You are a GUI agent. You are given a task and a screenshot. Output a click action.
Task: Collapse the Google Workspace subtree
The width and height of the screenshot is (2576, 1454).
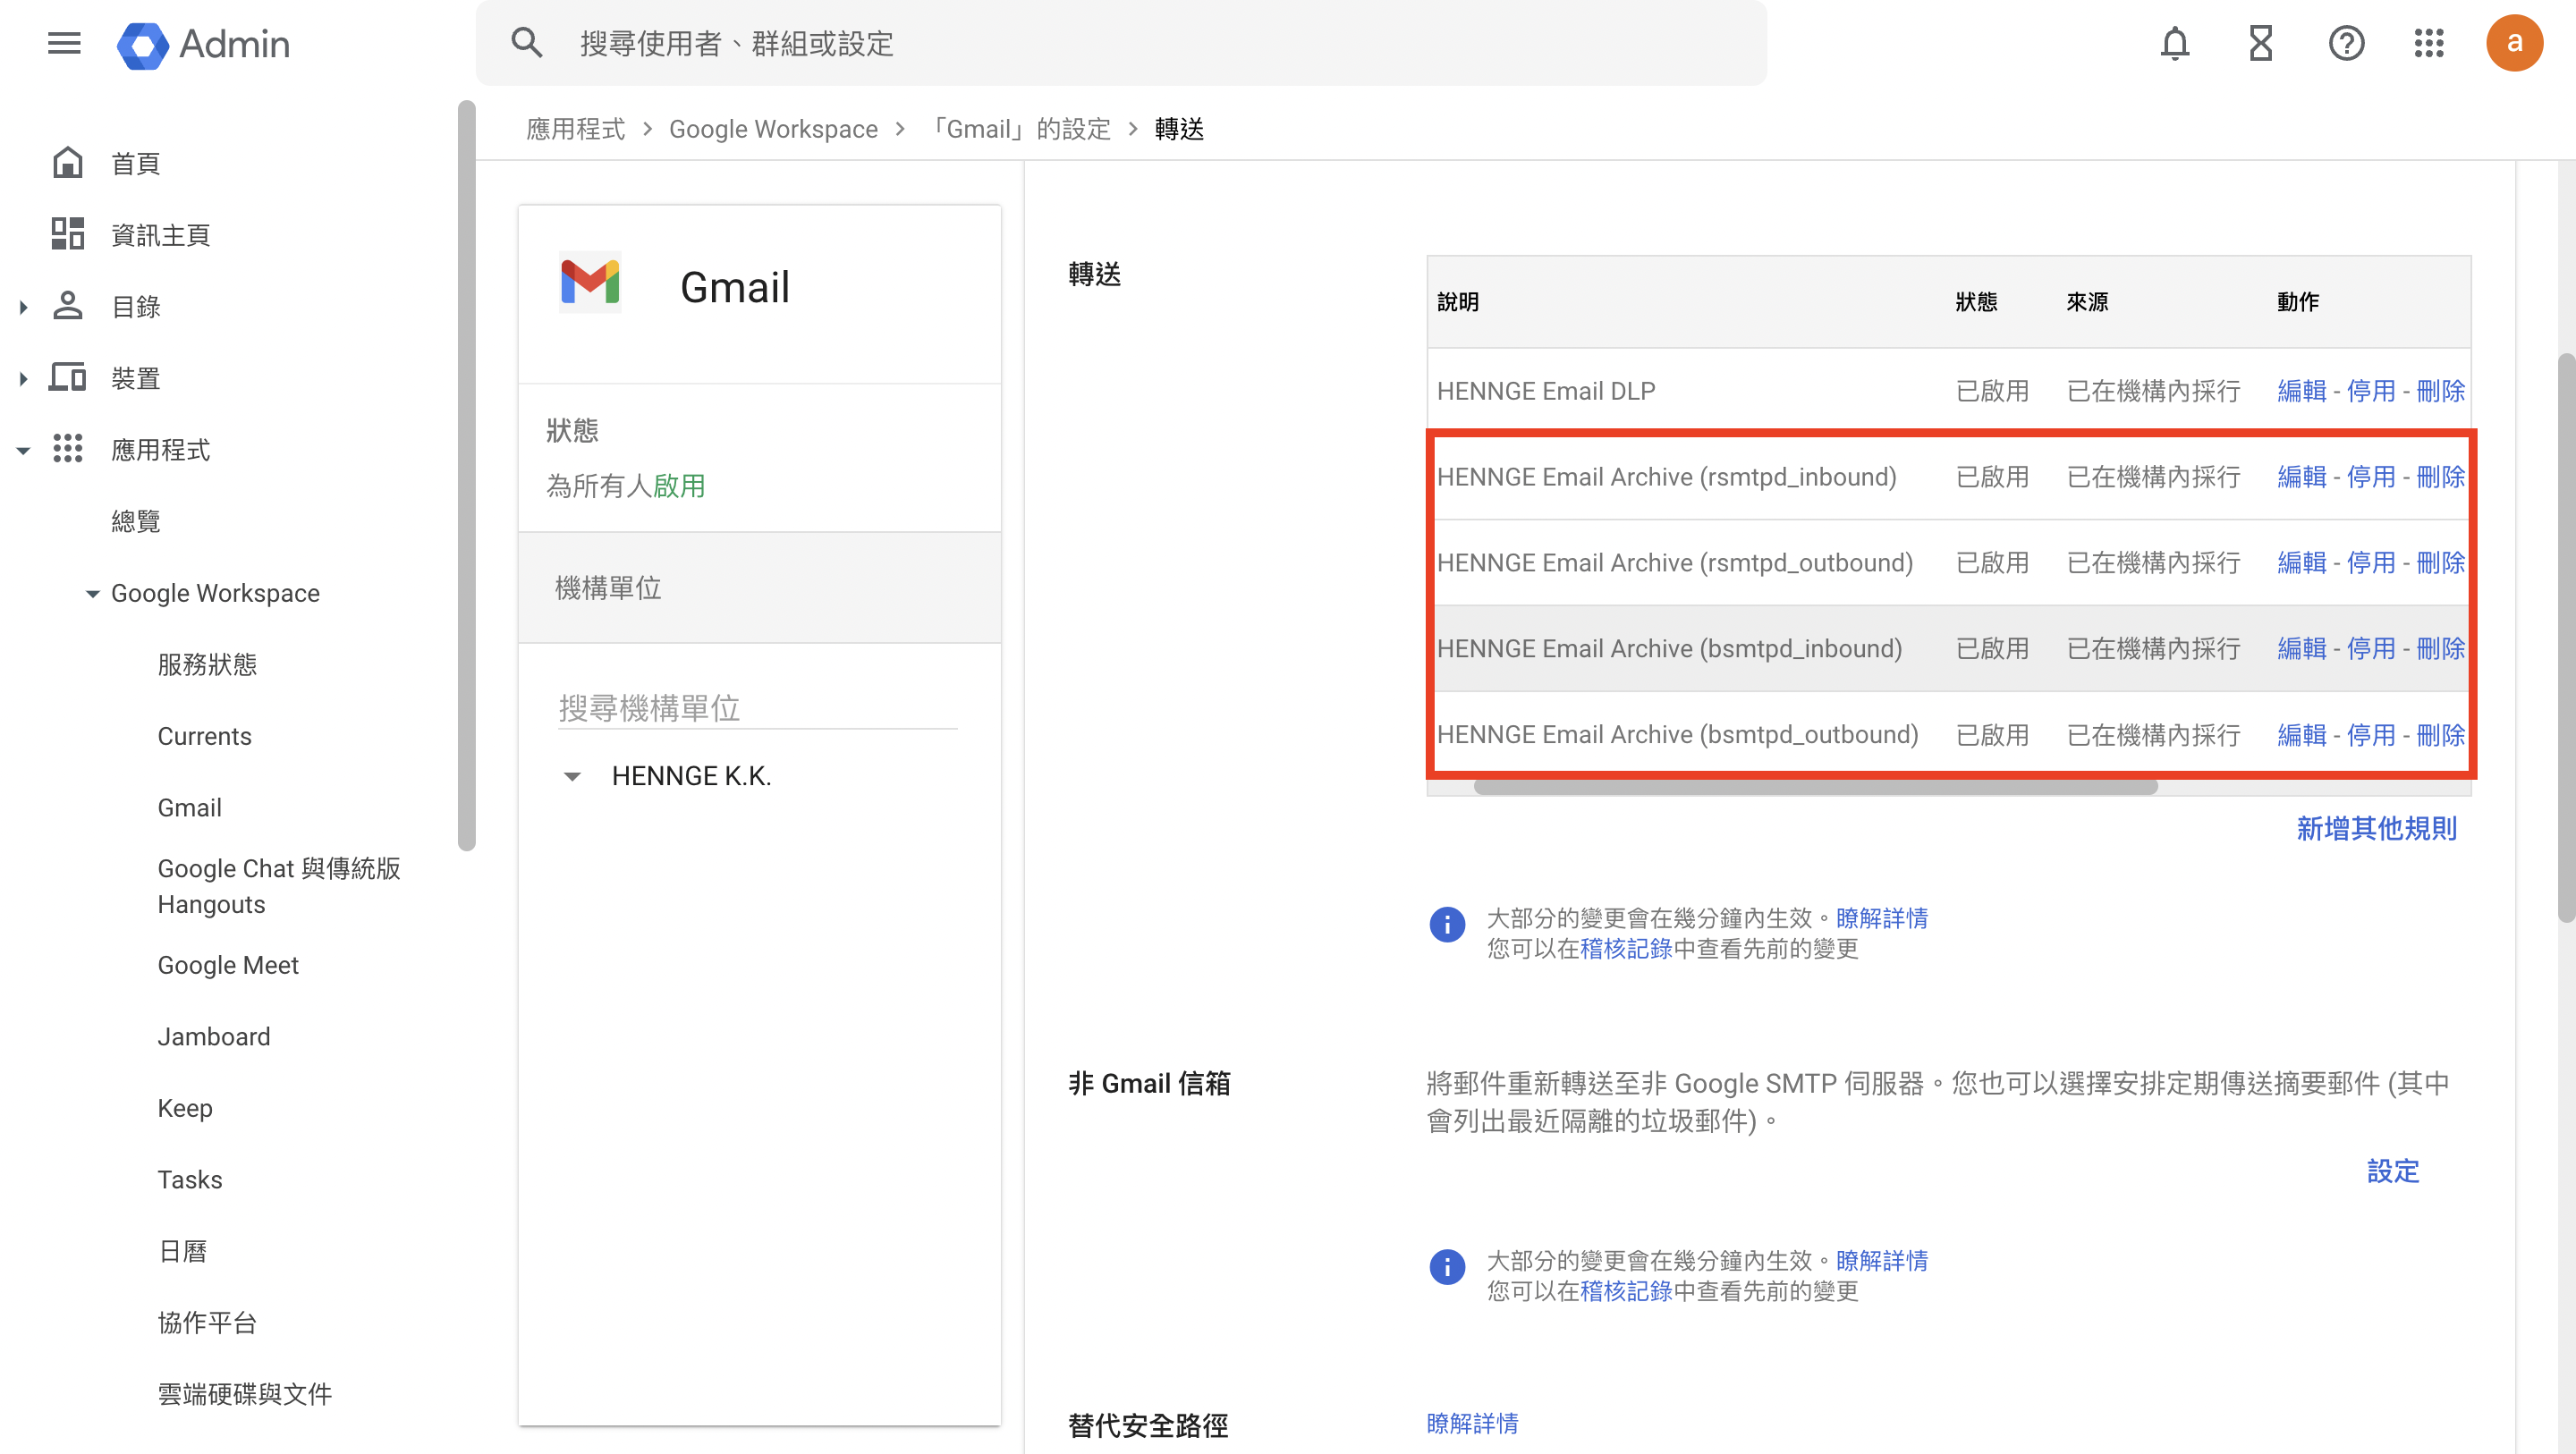(93, 594)
